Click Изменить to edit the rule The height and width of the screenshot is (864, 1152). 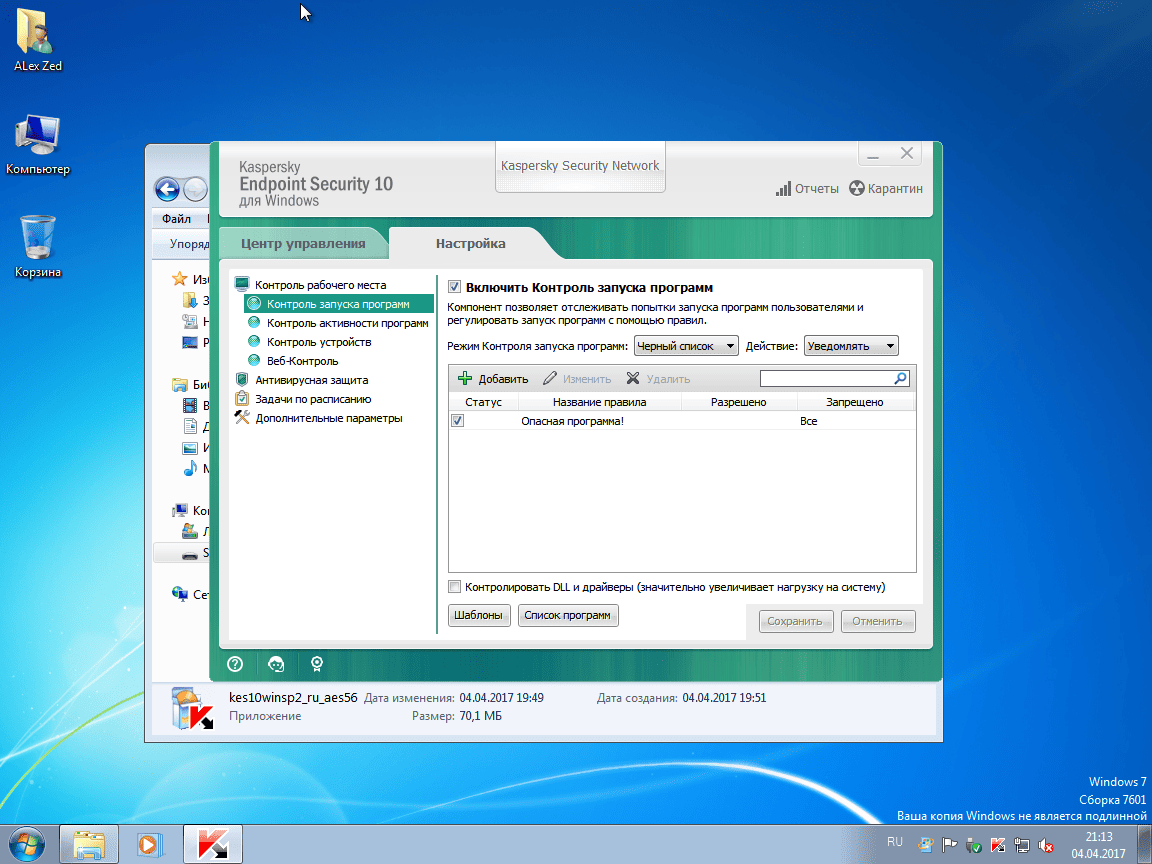577,379
